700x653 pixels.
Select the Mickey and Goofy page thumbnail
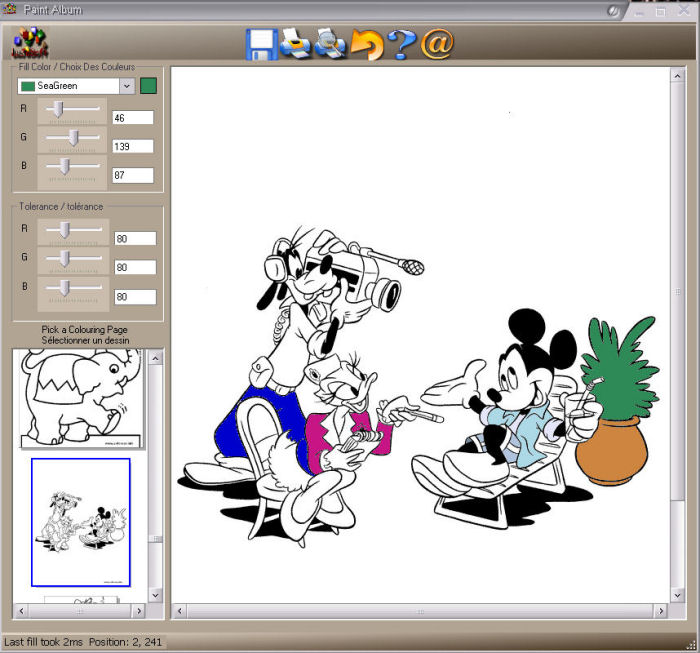[x=81, y=522]
